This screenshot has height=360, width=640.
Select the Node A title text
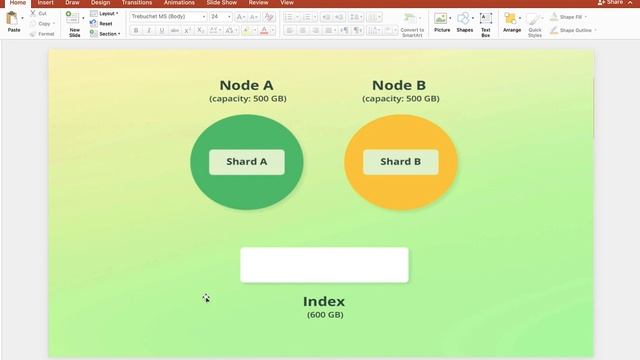click(x=247, y=85)
